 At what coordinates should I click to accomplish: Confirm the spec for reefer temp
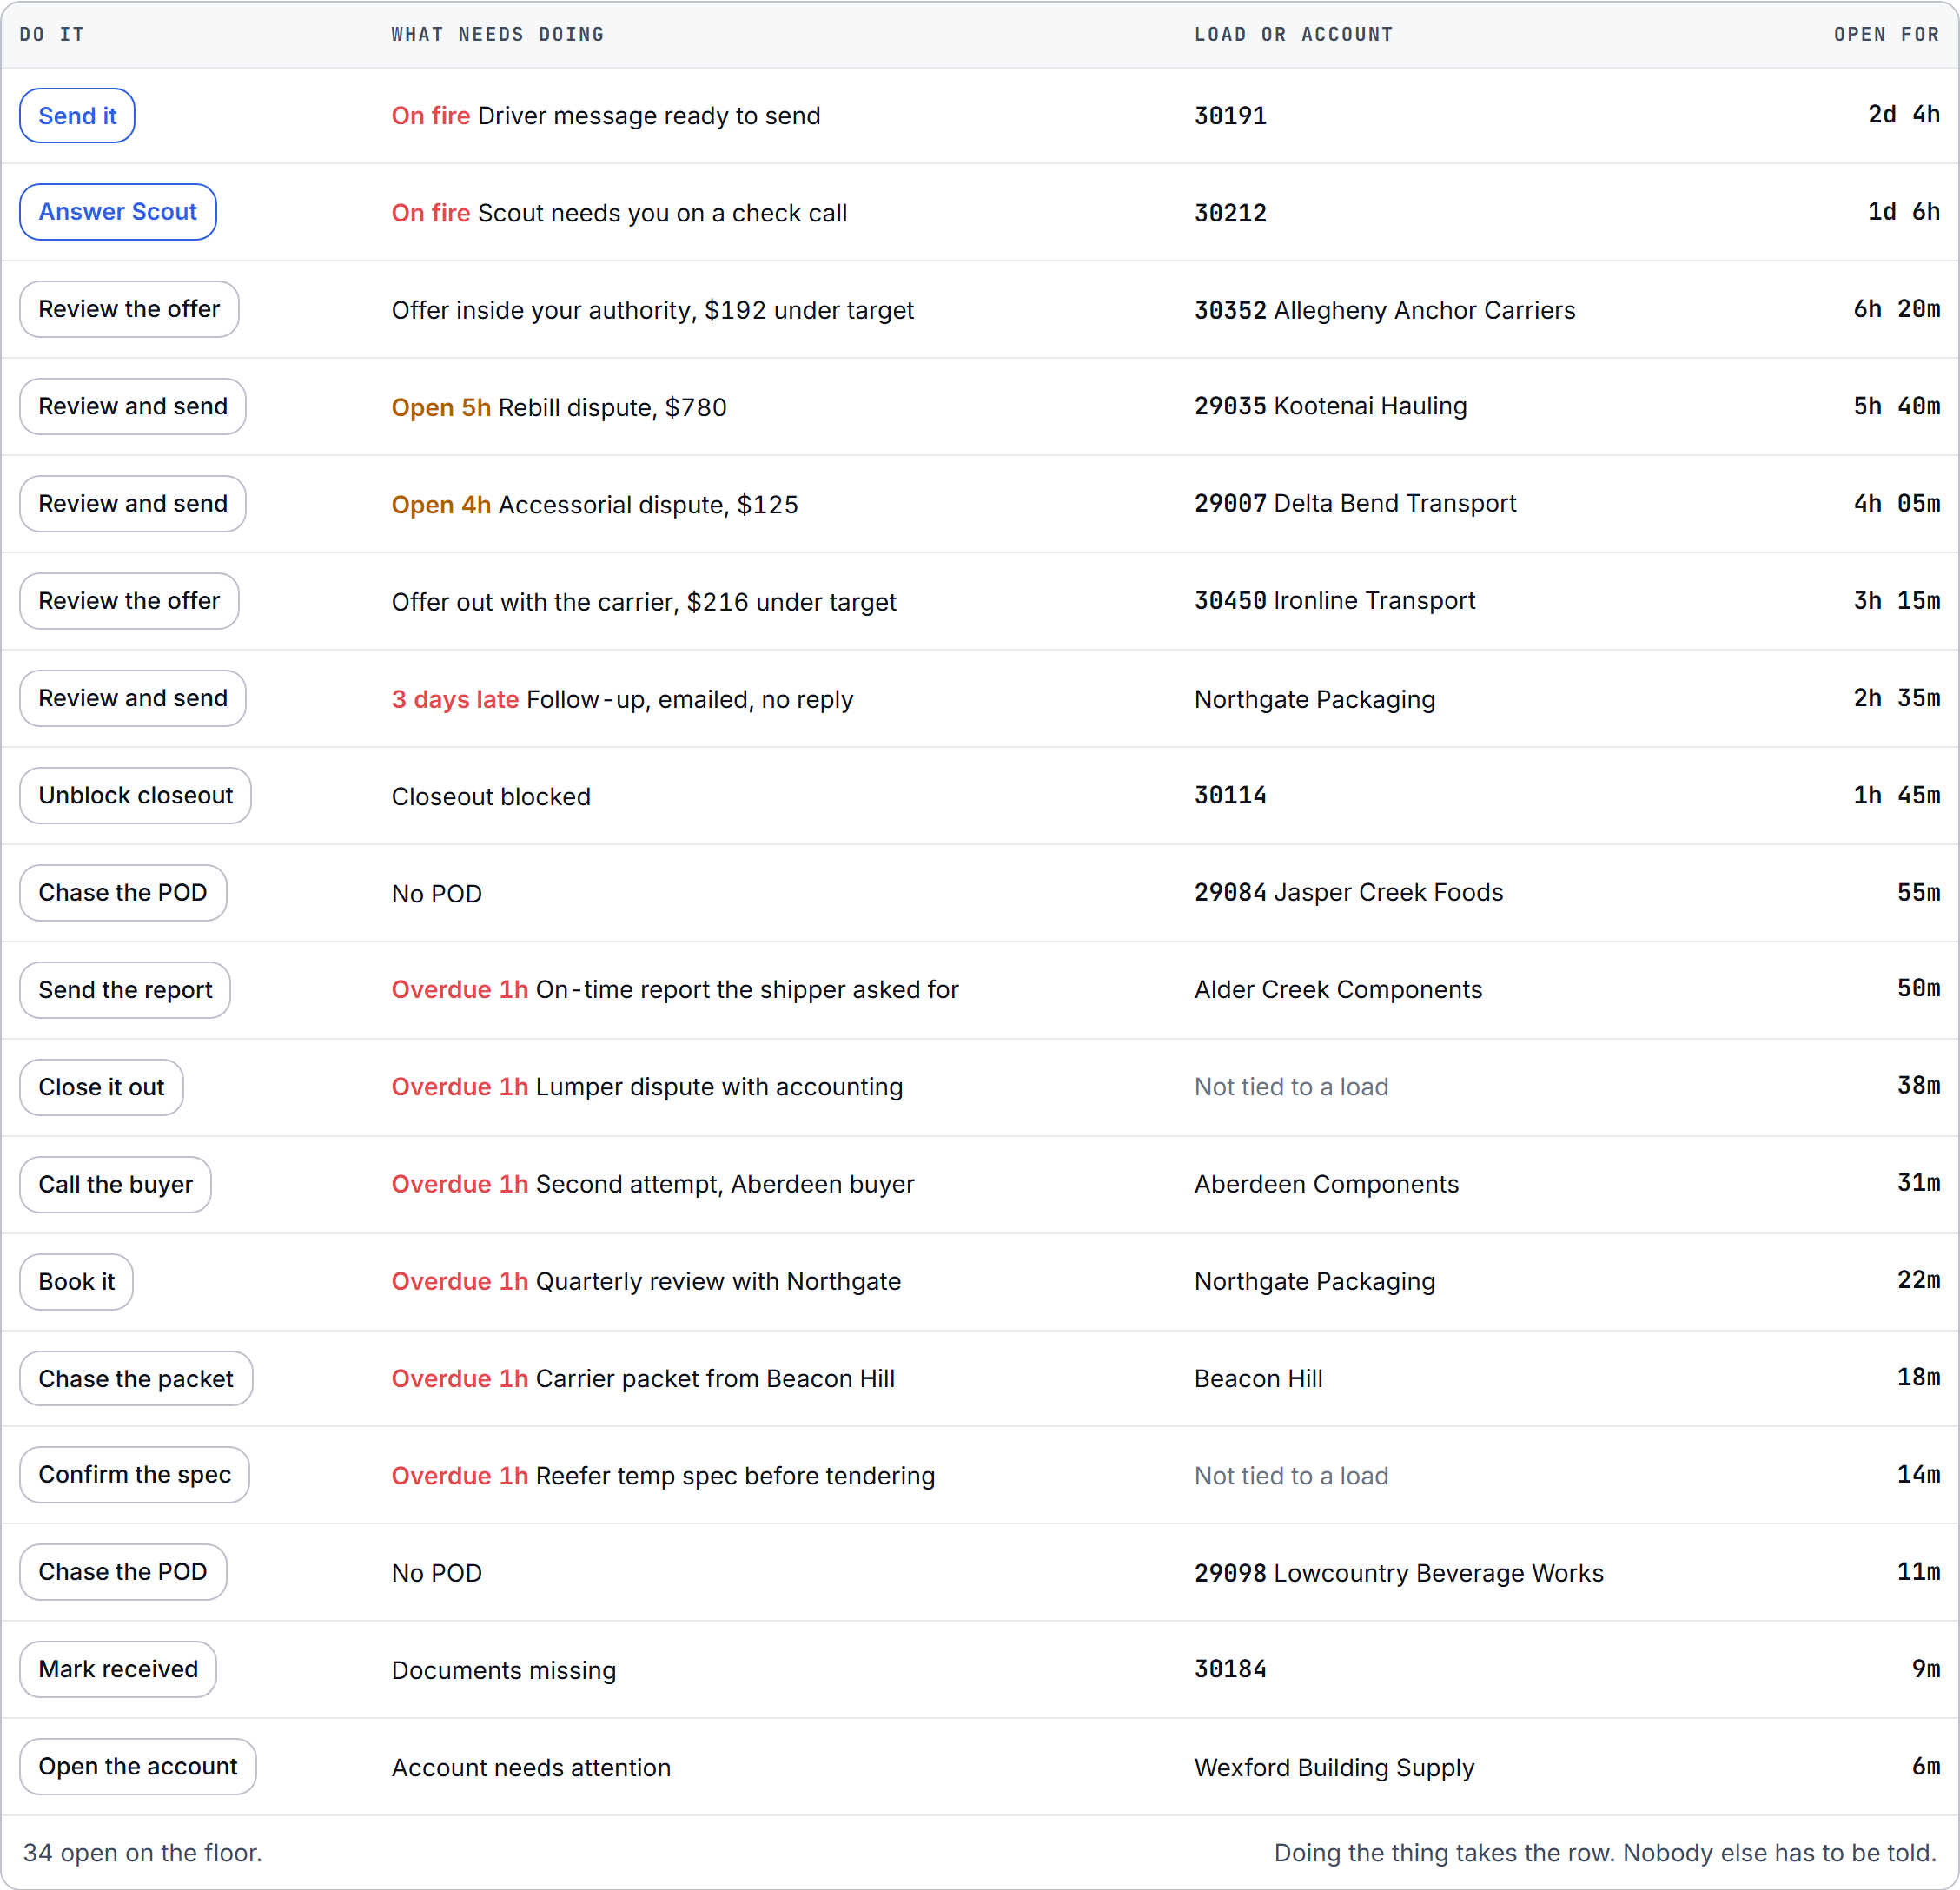(x=134, y=1475)
